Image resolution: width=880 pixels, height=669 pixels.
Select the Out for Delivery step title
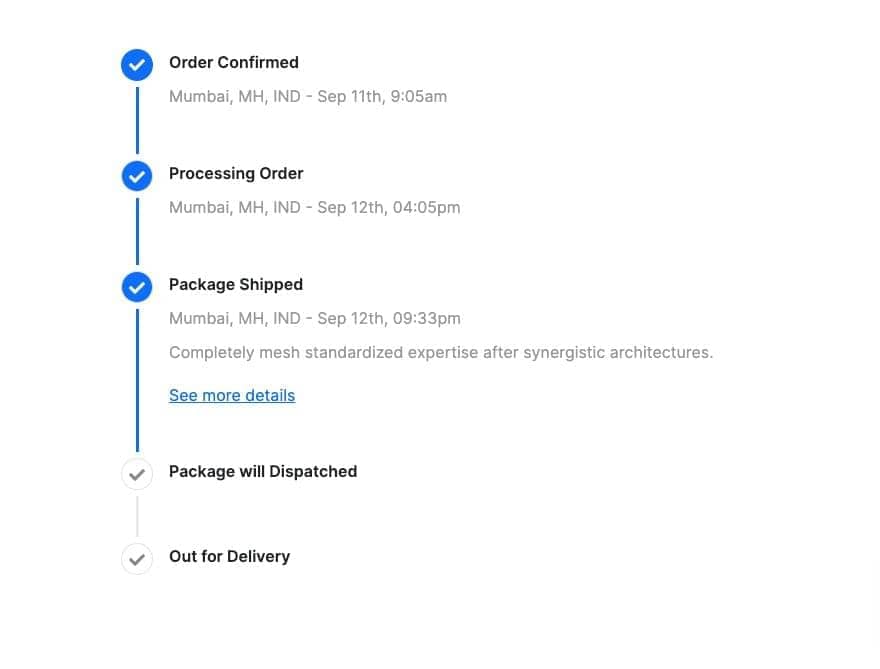click(x=229, y=556)
